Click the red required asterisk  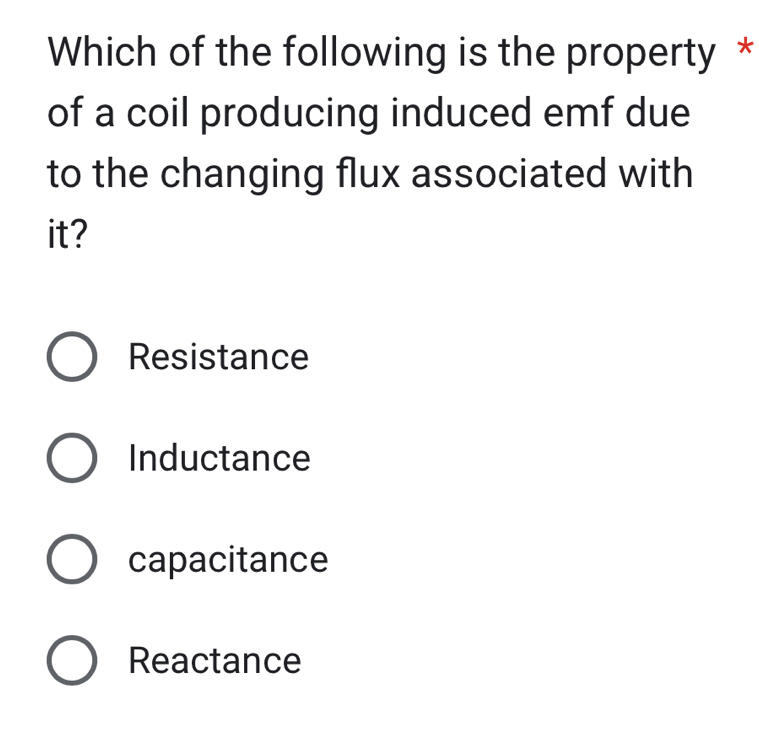[743, 49]
